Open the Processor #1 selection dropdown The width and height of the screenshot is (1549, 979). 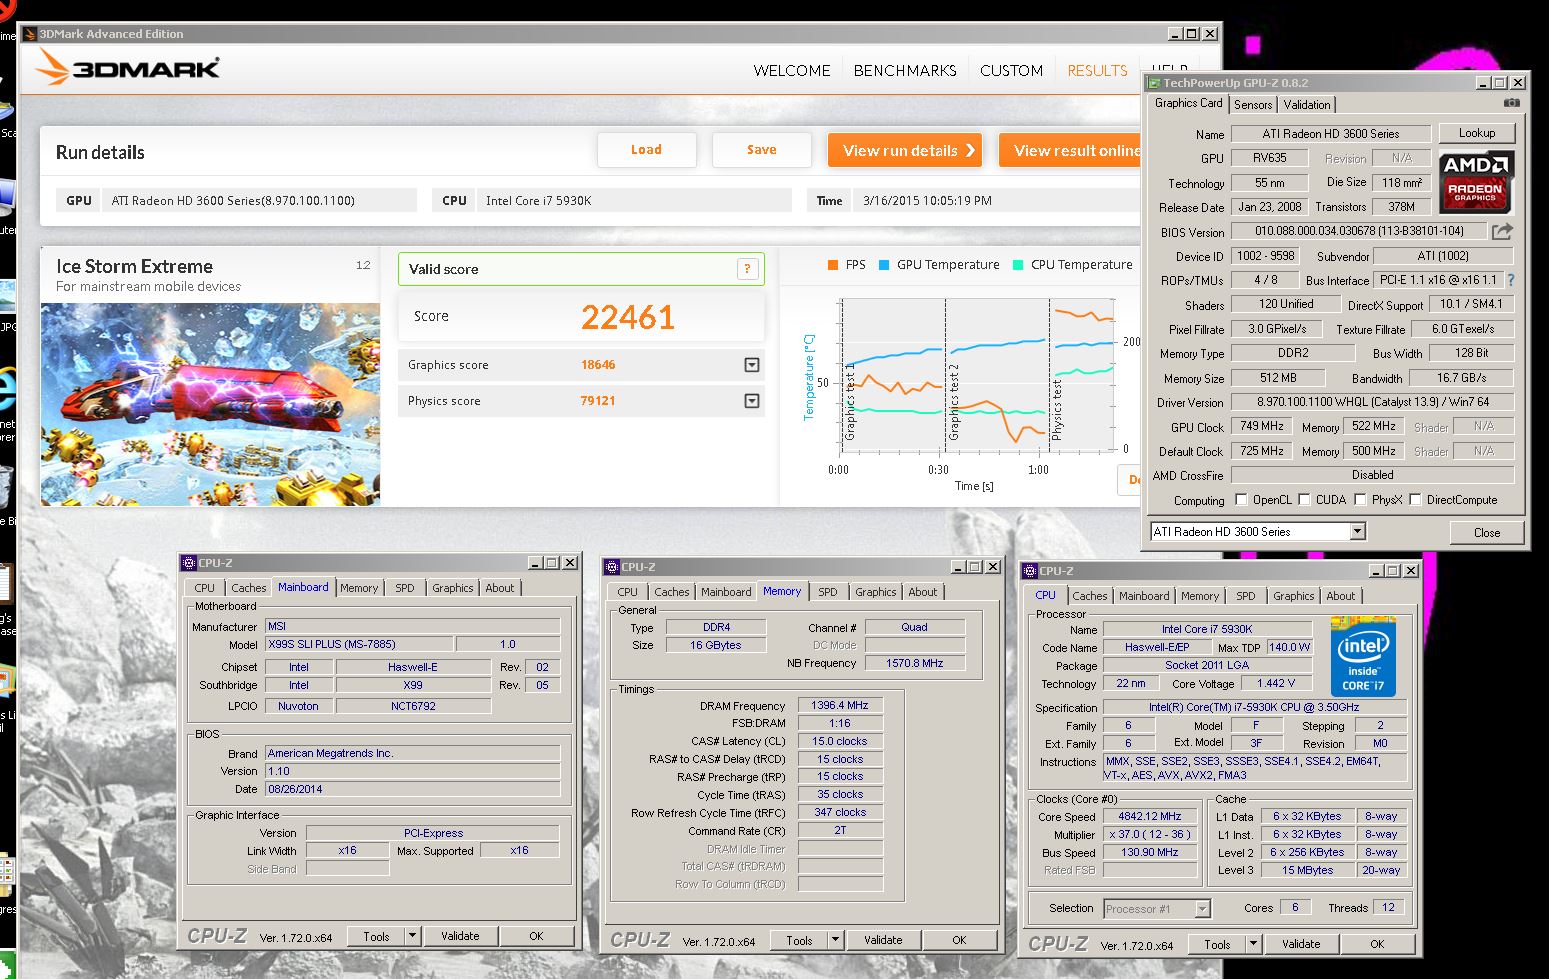click(x=1203, y=909)
